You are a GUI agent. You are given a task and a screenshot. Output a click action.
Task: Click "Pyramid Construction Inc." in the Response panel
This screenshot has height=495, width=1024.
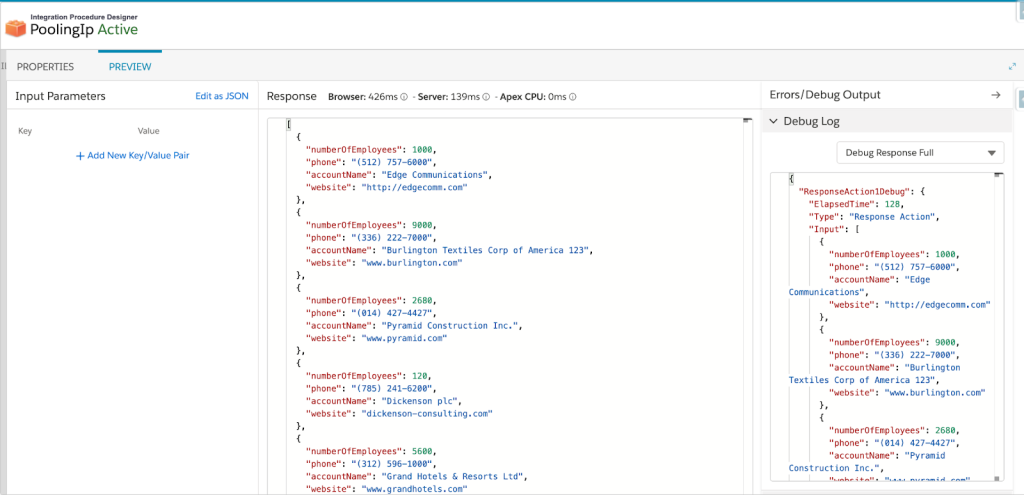coord(451,326)
